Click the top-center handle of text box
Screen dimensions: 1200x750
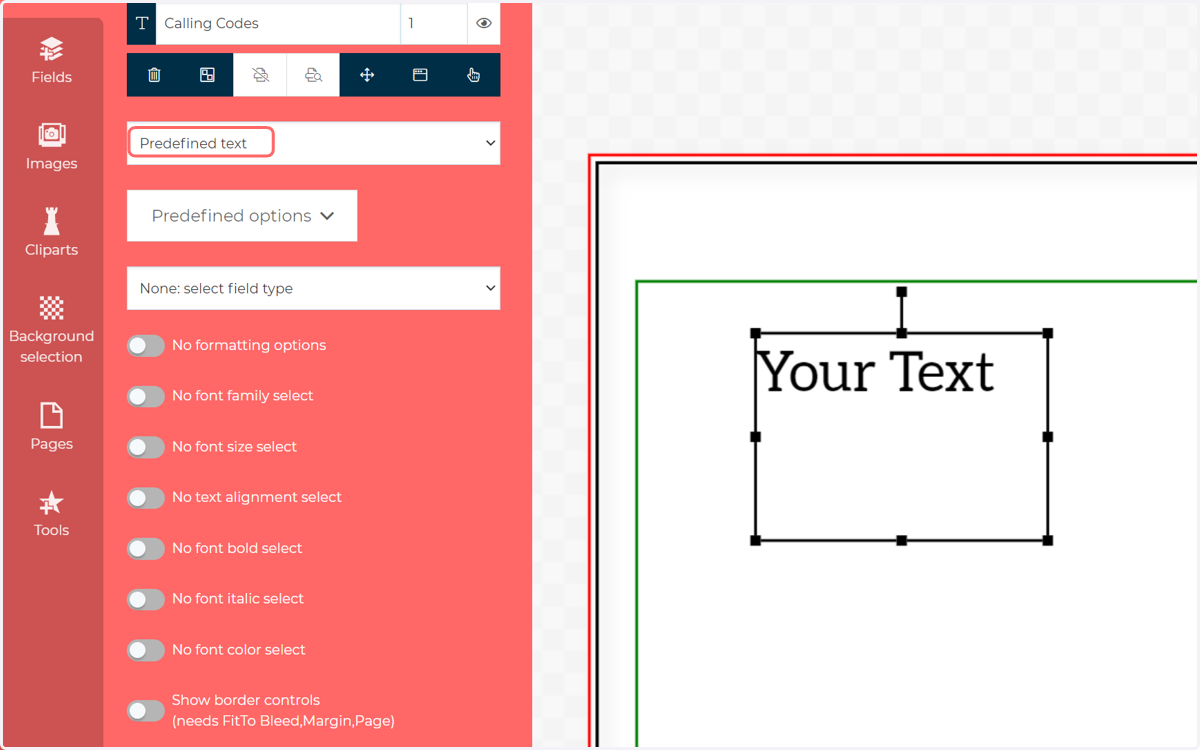[901, 333]
